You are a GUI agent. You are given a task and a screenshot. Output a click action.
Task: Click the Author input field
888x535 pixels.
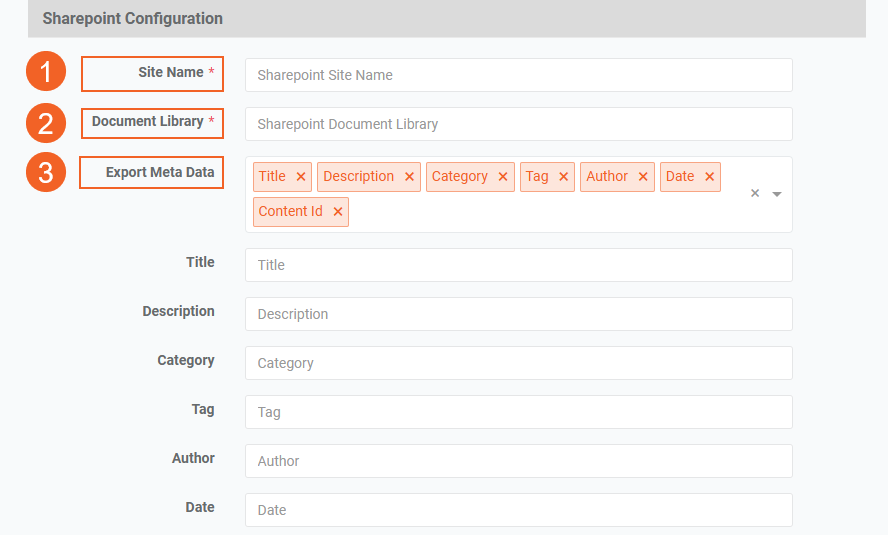click(x=518, y=461)
